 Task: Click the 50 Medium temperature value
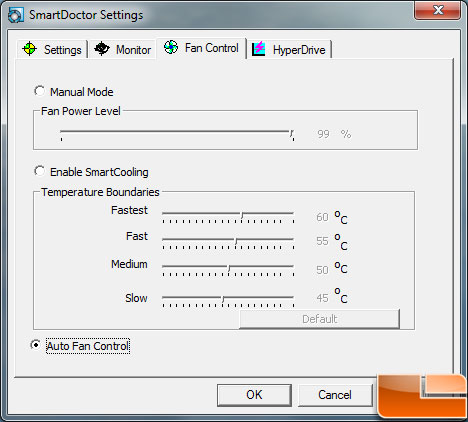tap(322, 270)
